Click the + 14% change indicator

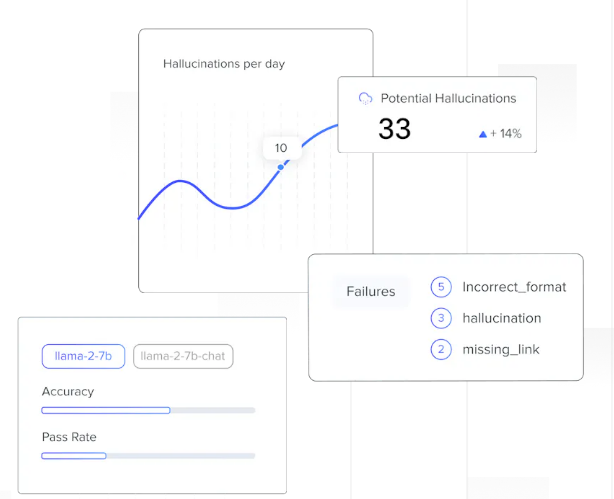click(506, 133)
